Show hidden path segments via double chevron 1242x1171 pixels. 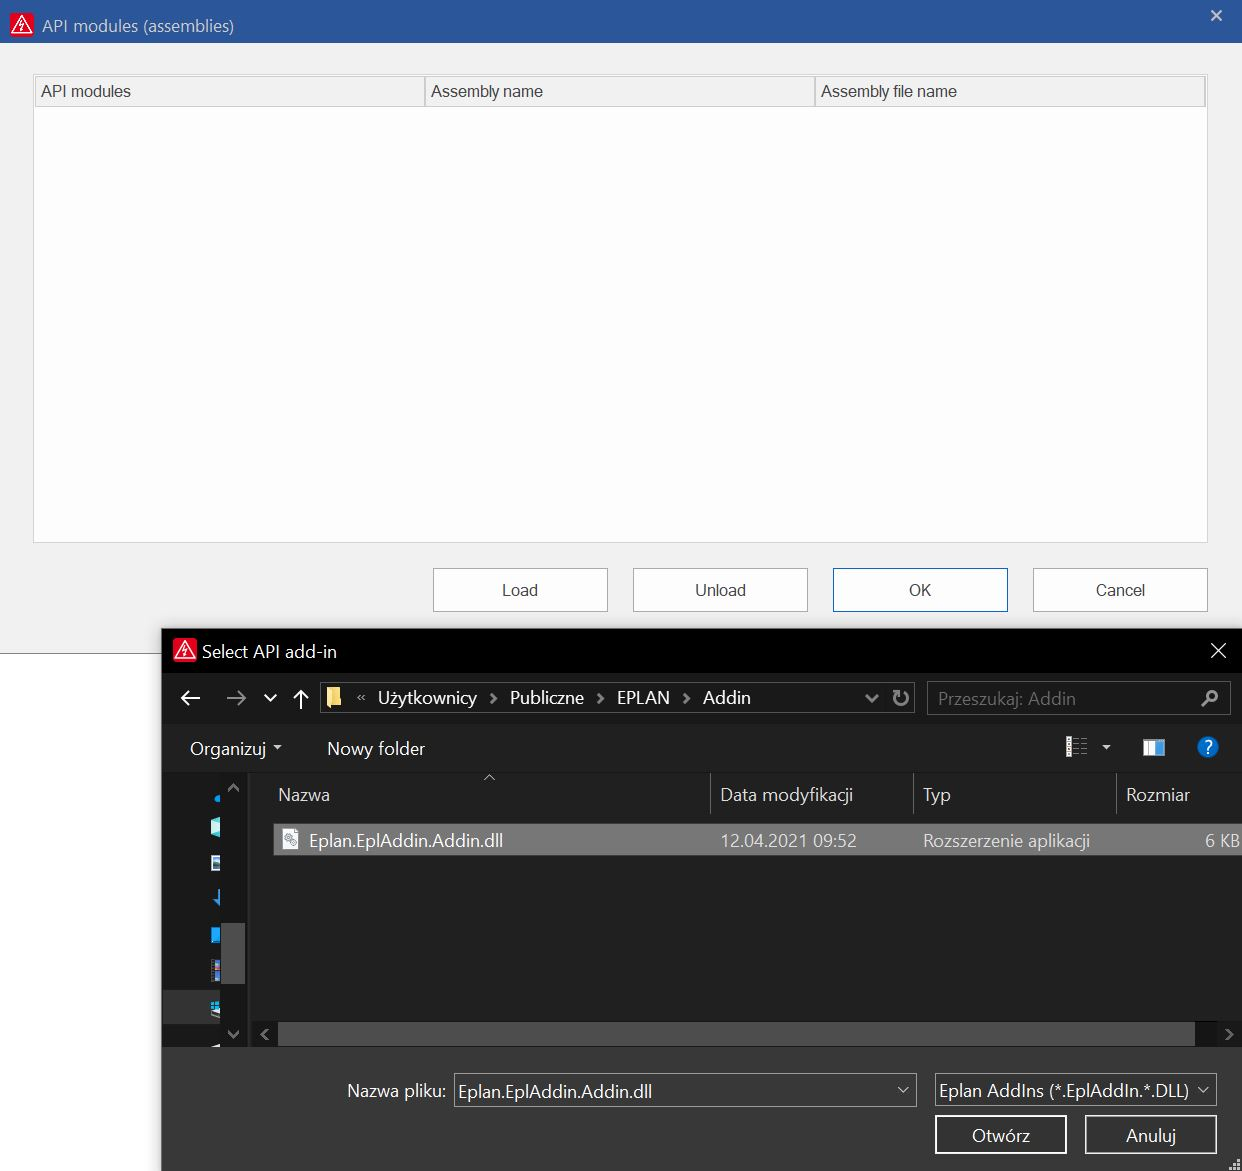coord(361,698)
